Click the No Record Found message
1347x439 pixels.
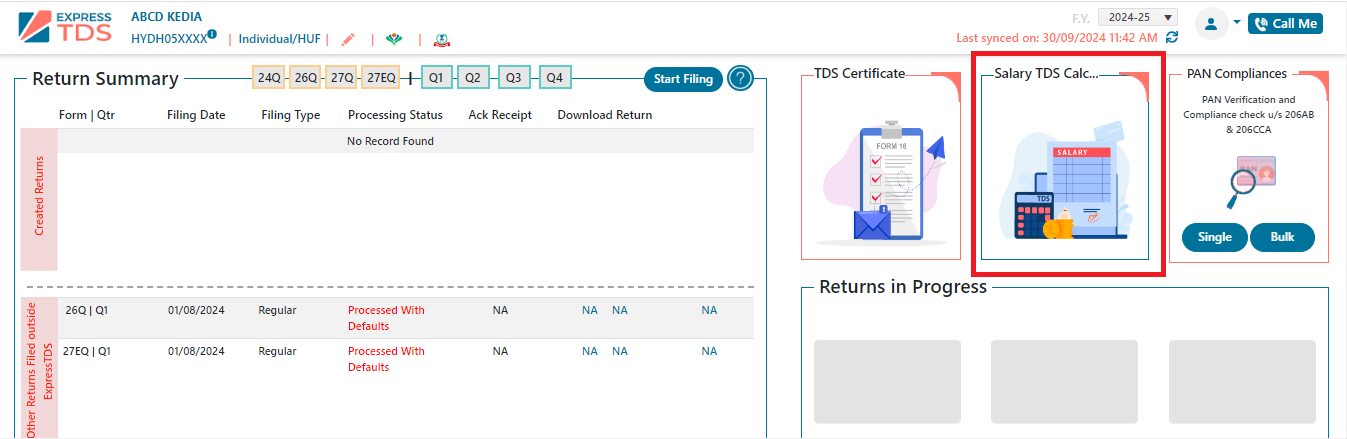(x=390, y=141)
